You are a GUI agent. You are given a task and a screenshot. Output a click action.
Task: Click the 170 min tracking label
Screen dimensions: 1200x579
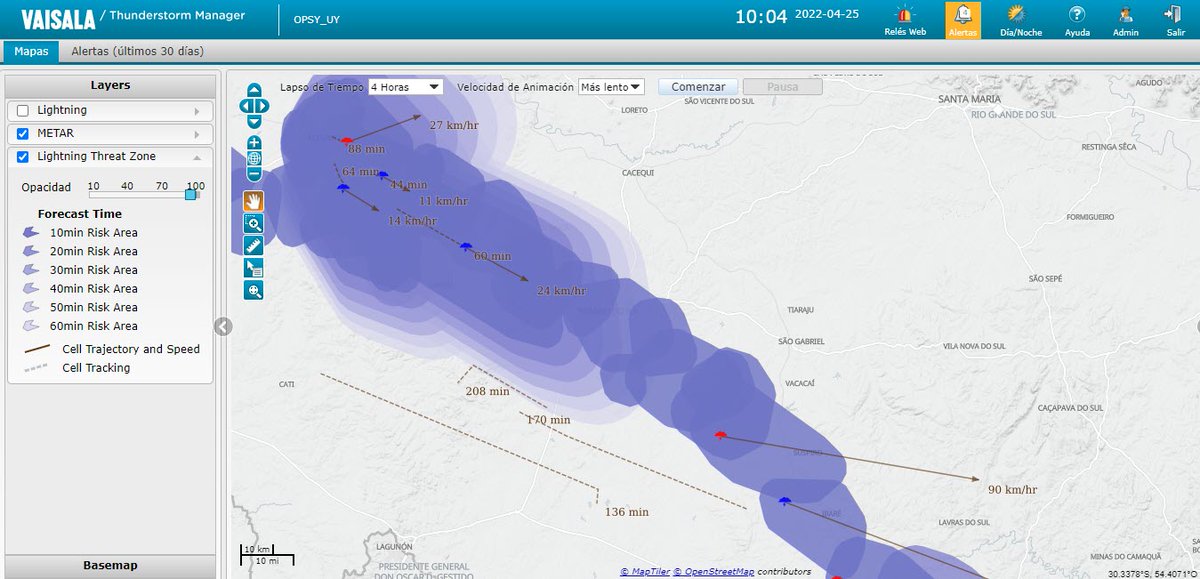tap(548, 420)
